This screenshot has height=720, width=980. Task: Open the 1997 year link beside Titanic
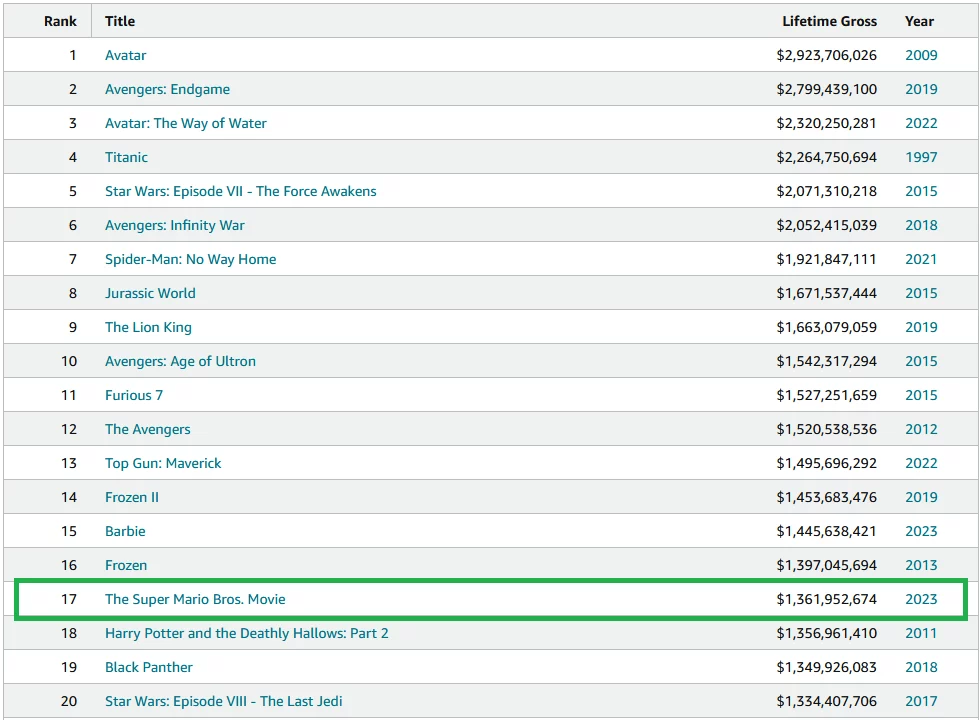point(921,157)
